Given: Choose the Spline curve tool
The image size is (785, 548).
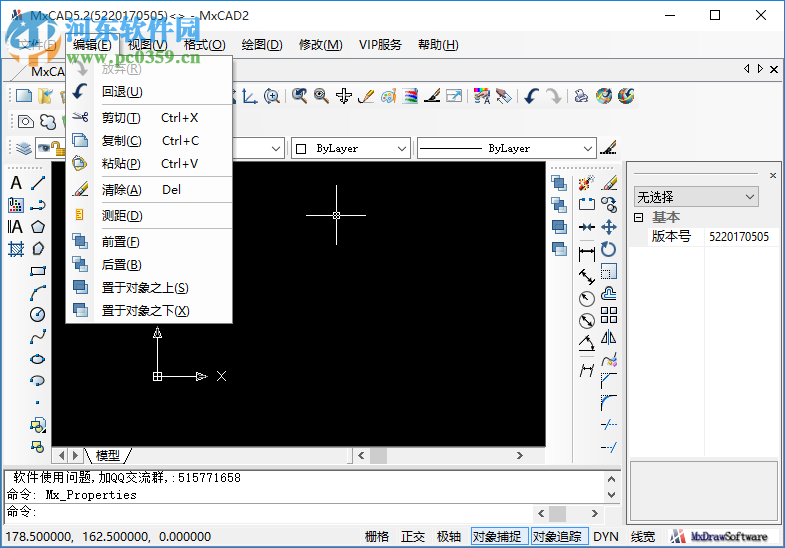Looking at the screenshot, I should pos(38,336).
